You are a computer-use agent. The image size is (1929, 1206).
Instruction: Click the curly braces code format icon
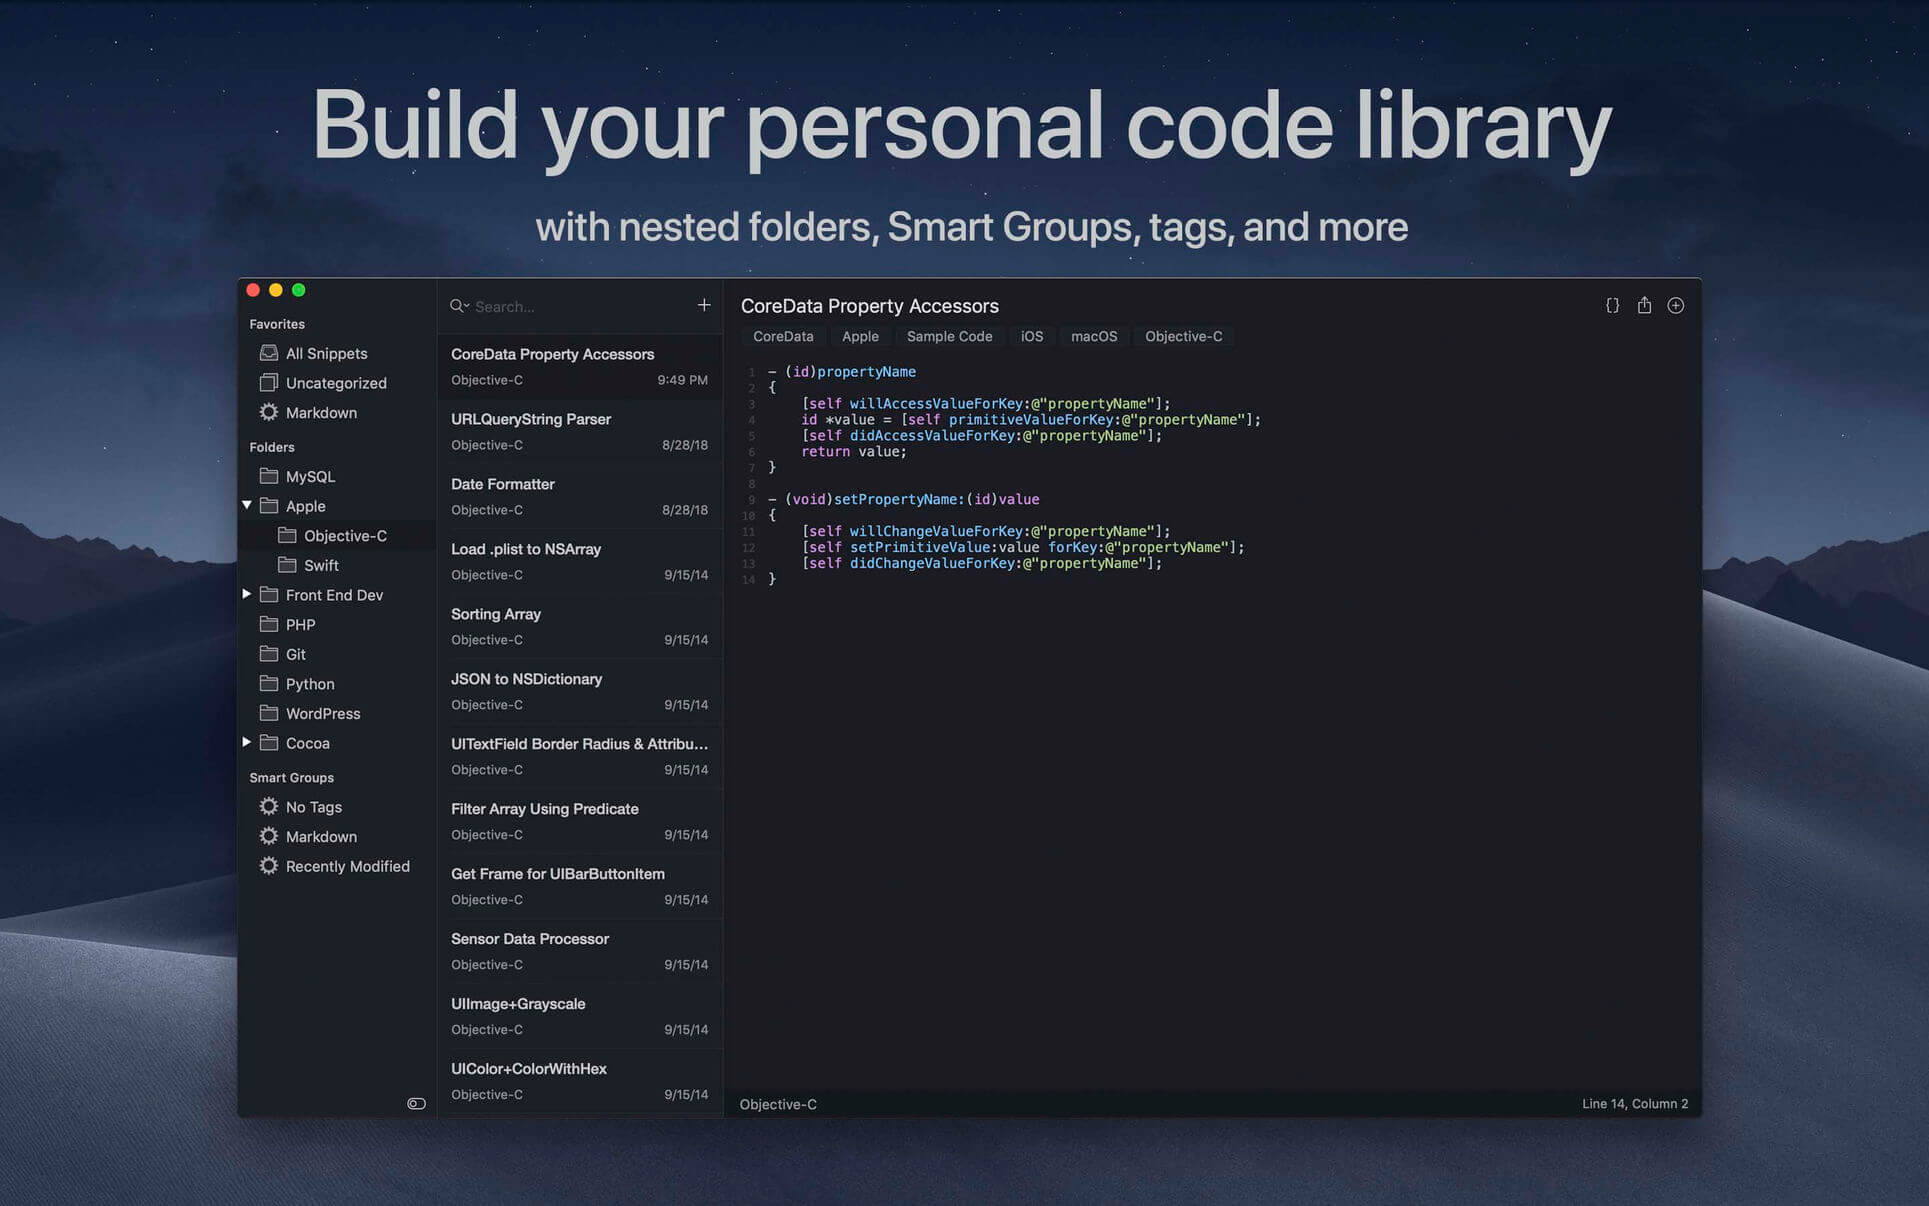[x=1612, y=306]
